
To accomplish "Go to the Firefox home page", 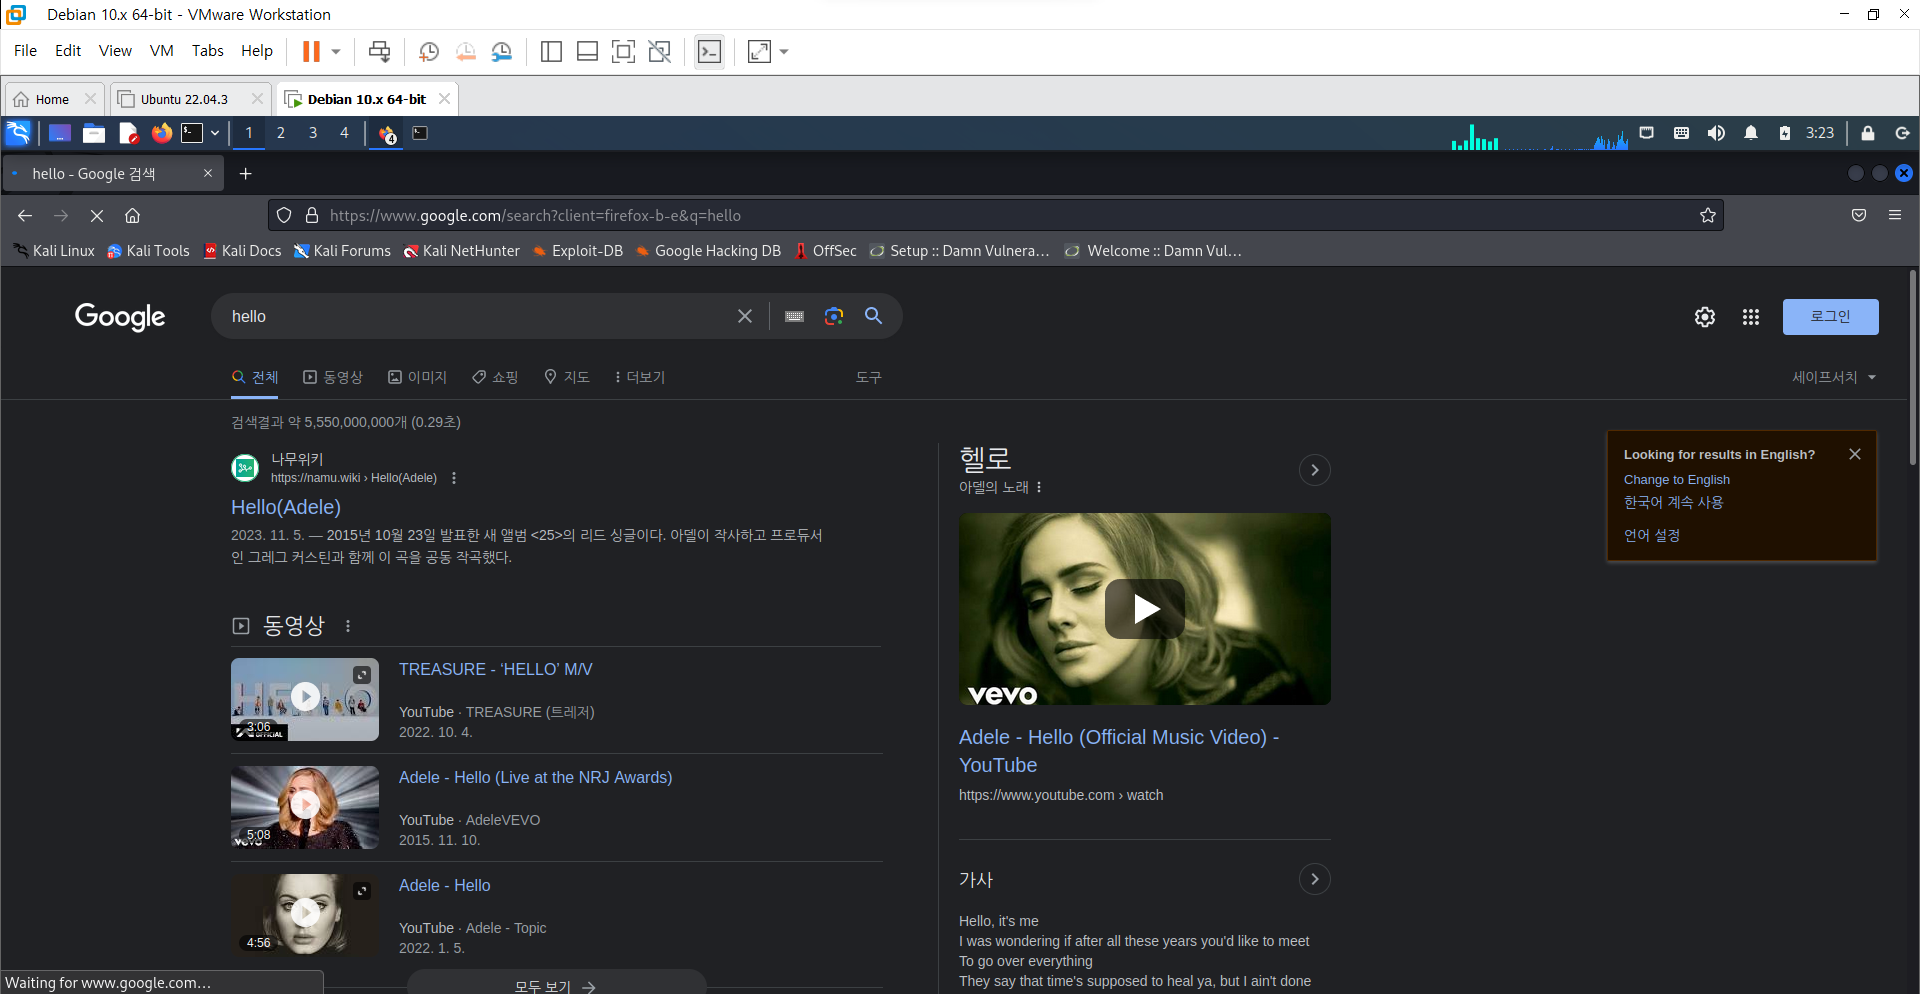I will [x=132, y=215].
